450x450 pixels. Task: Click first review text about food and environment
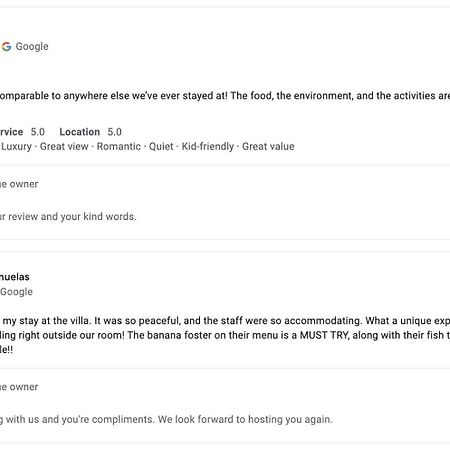coord(225,96)
